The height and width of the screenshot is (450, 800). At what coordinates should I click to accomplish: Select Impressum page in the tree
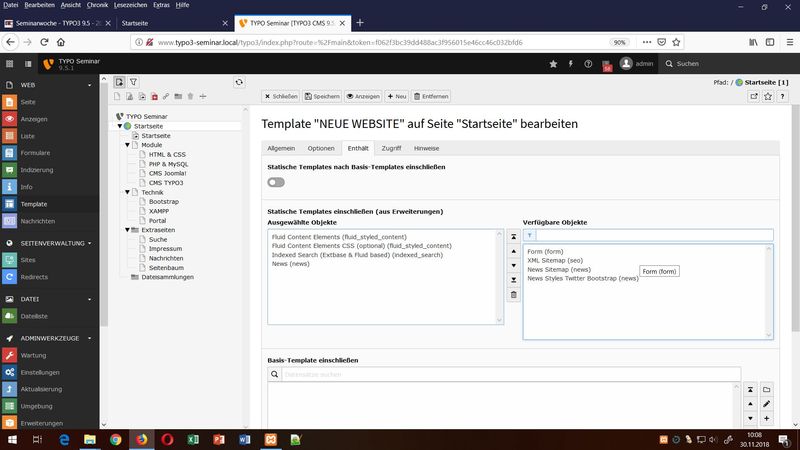(164, 249)
